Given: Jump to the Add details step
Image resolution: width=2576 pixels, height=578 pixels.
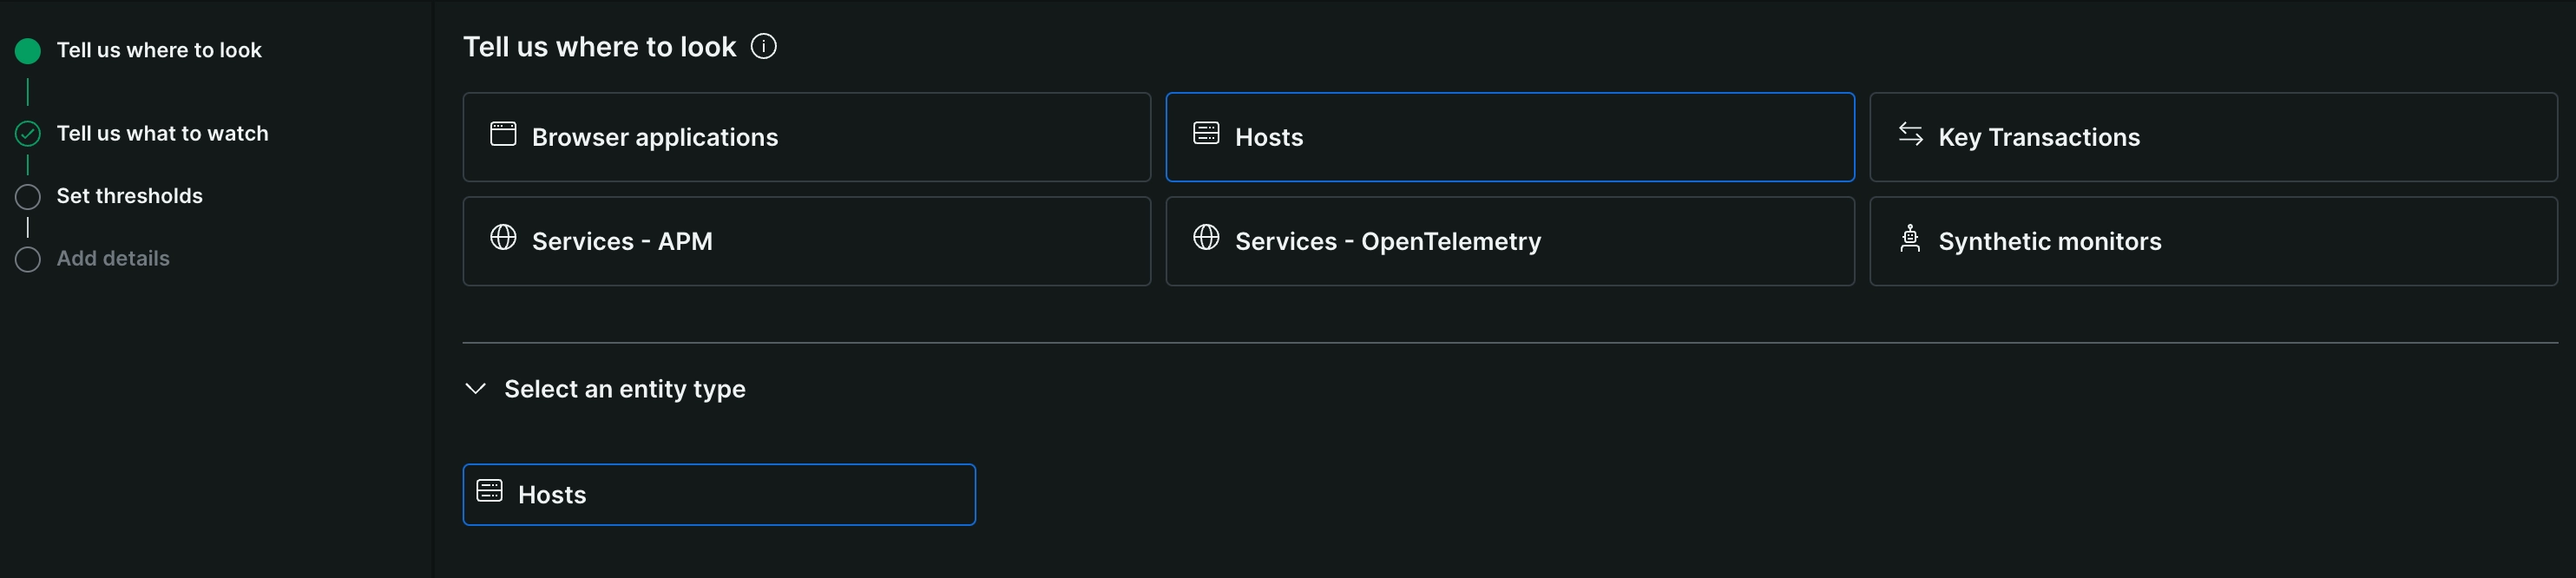Looking at the screenshot, I should 113,259.
